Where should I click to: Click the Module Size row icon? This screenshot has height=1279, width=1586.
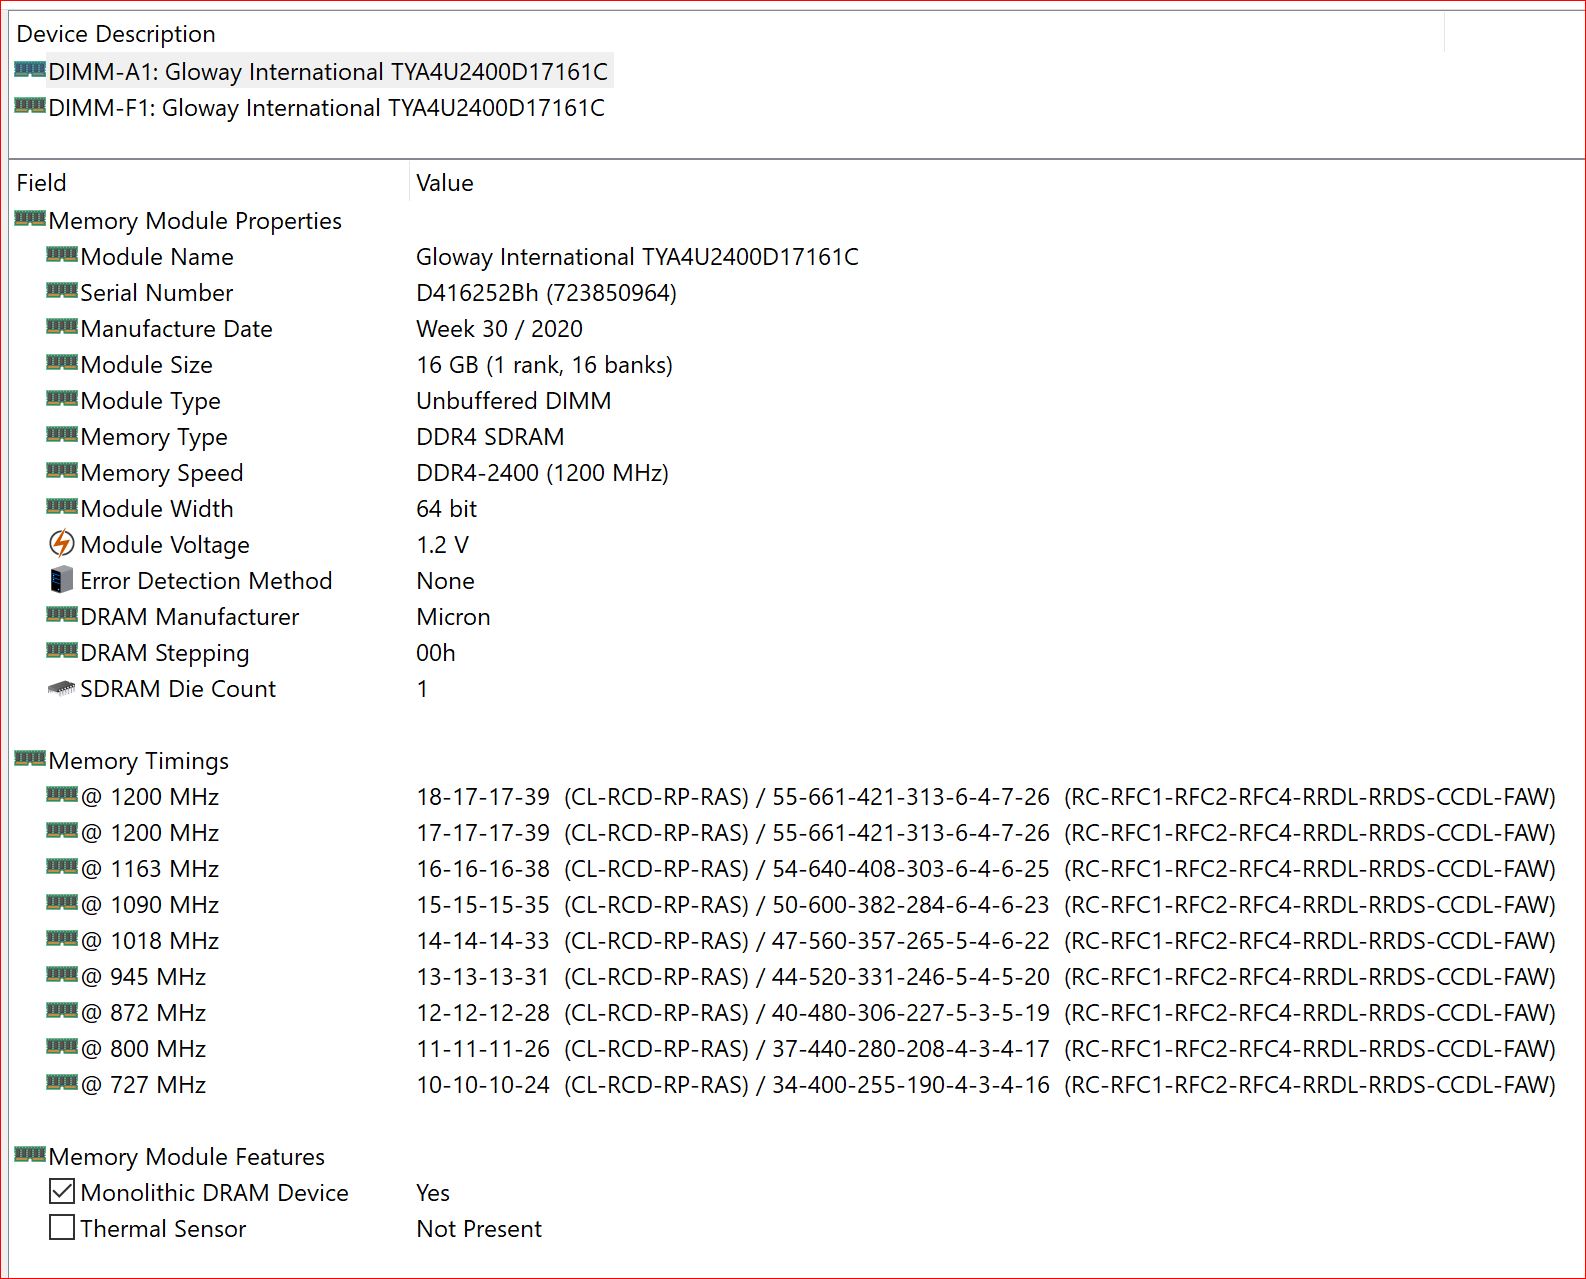[x=62, y=363]
